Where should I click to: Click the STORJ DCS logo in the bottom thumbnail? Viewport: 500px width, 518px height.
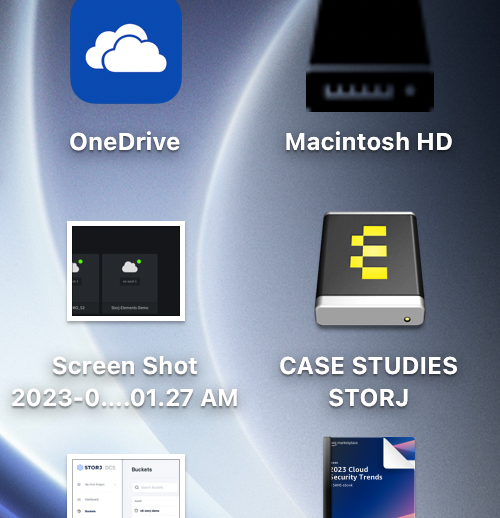pos(96,468)
